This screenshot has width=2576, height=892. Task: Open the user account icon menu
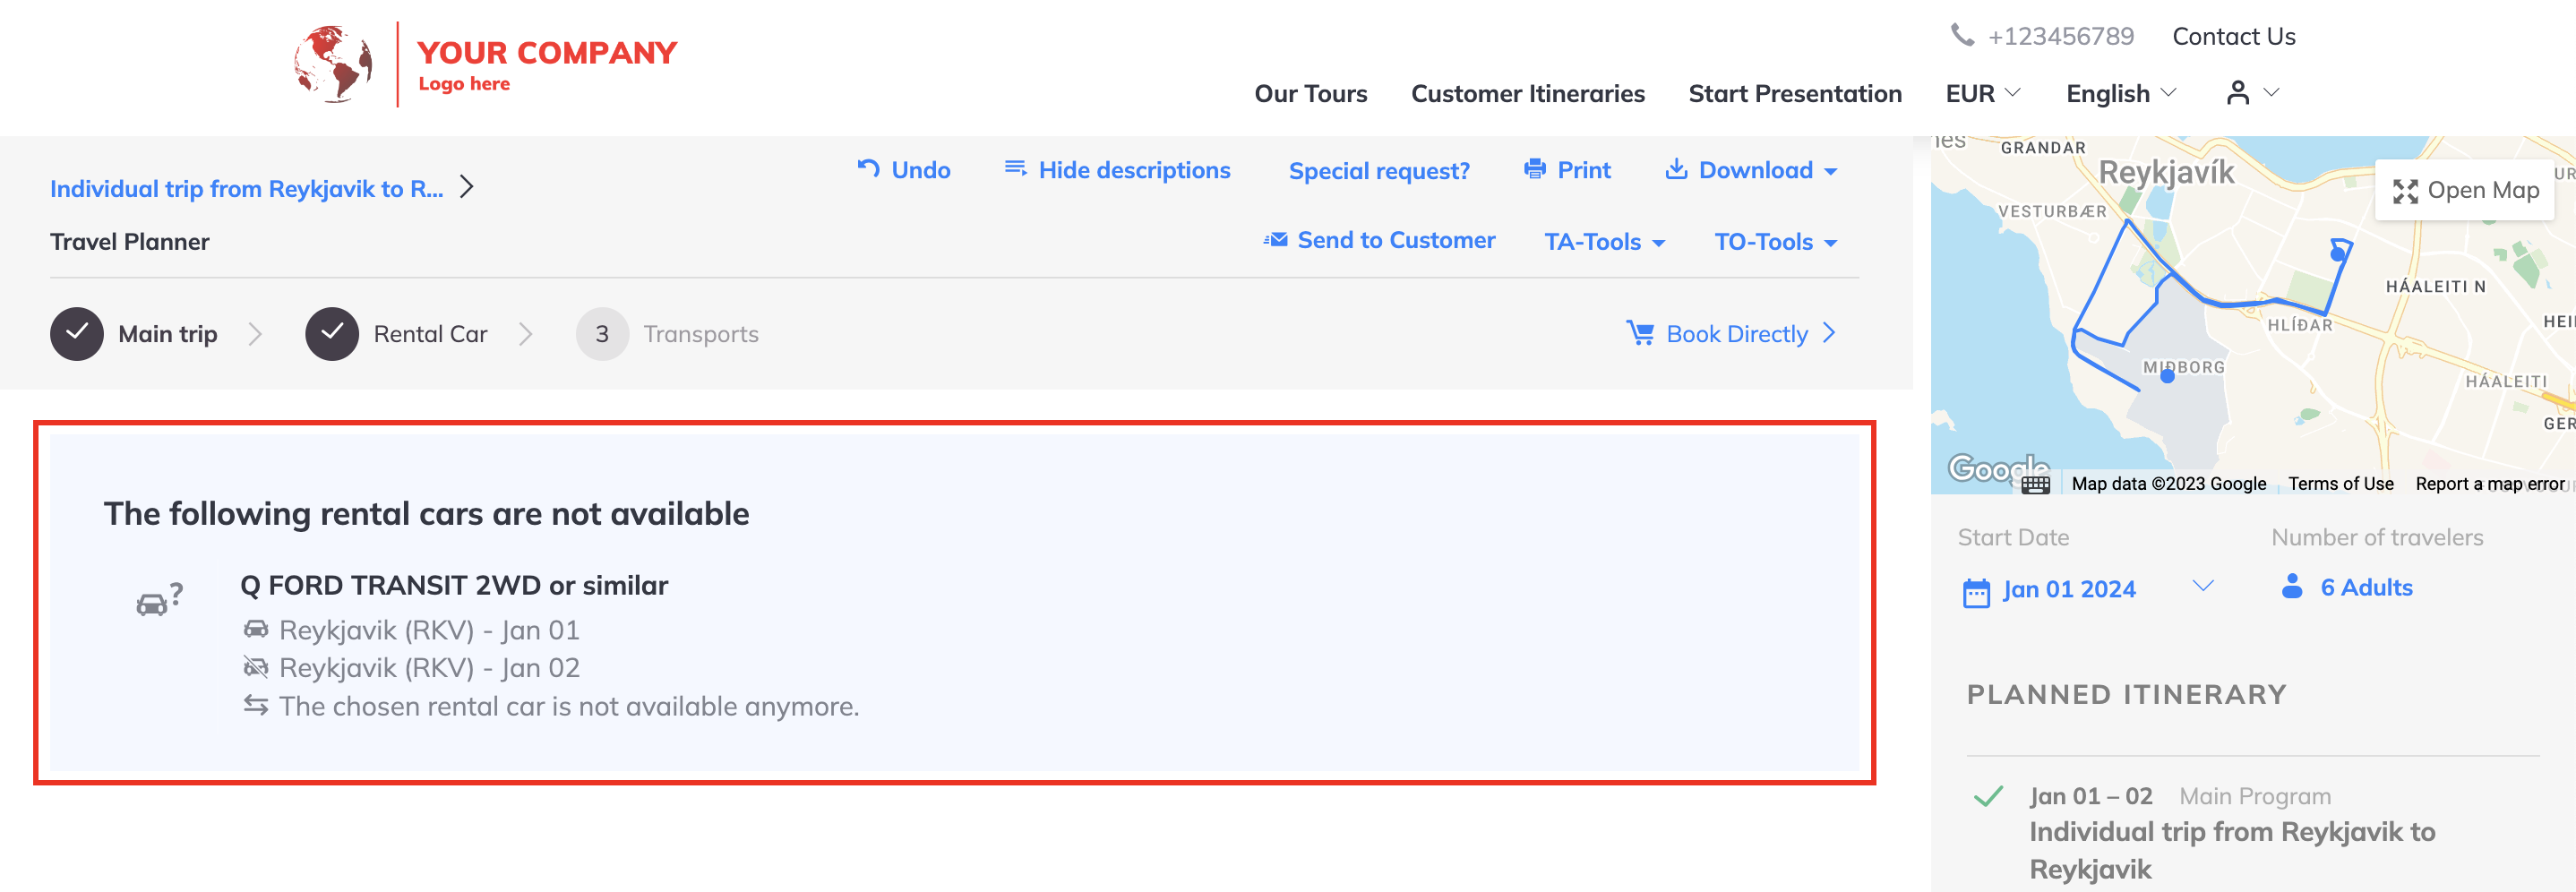(2238, 93)
